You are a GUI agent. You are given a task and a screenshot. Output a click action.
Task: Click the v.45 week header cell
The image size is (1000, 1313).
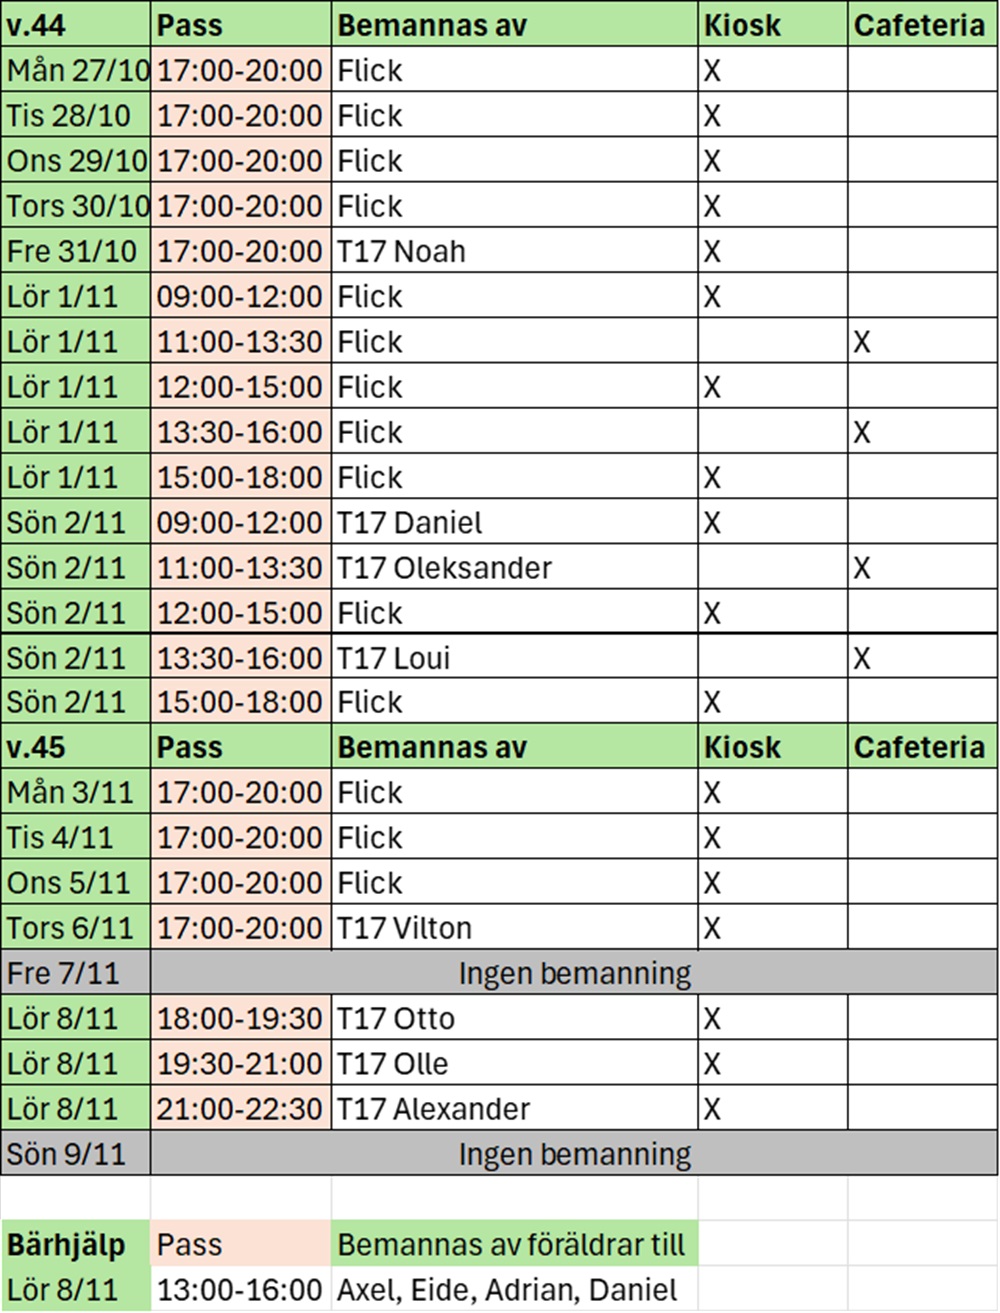coord(75,747)
